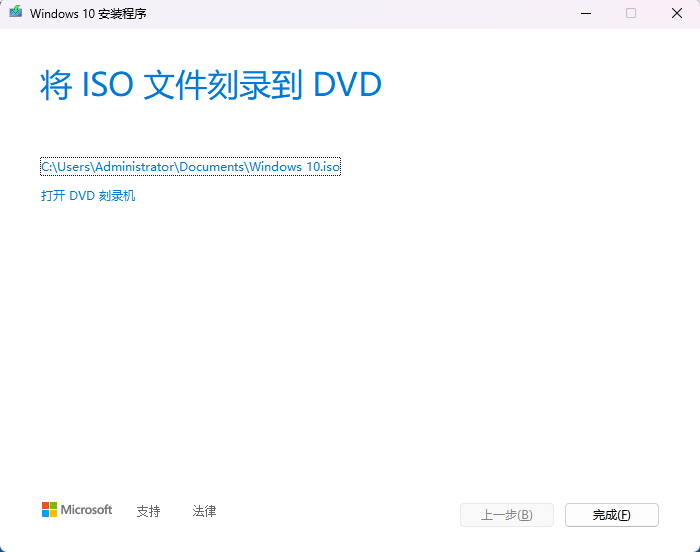The width and height of the screenshot is (700, 552).
Task: Click the 将 ISO 文件刻录到 DVD heading
Action: pos(211,85)
